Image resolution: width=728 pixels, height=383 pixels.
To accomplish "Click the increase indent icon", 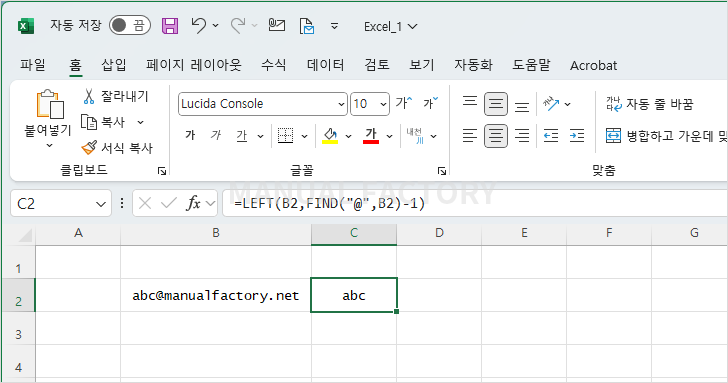I will click(x=577, y=136).
